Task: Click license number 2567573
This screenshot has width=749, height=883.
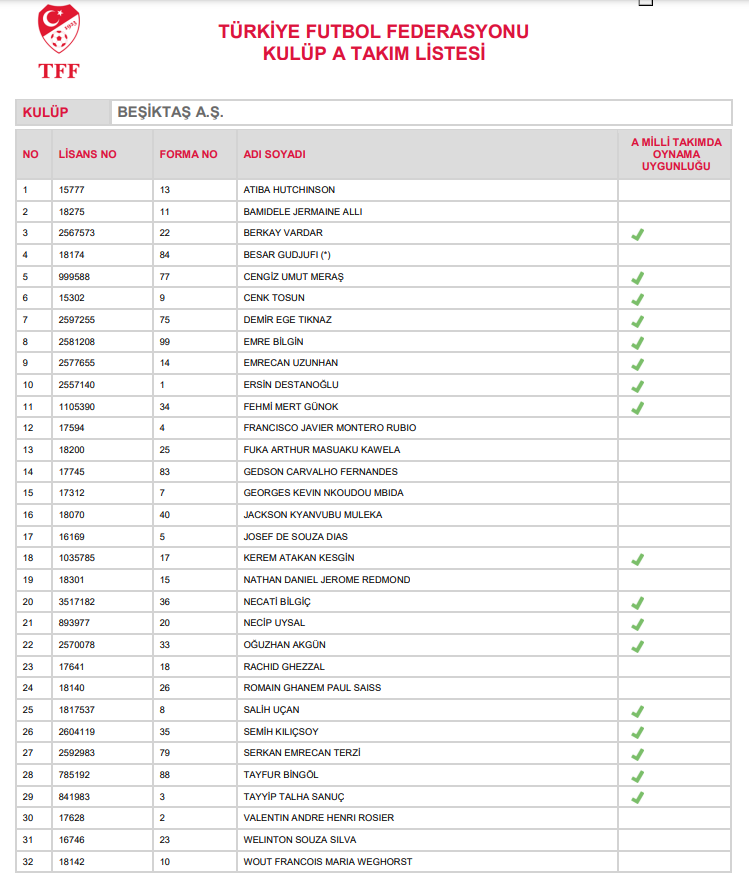Action: 77,233
